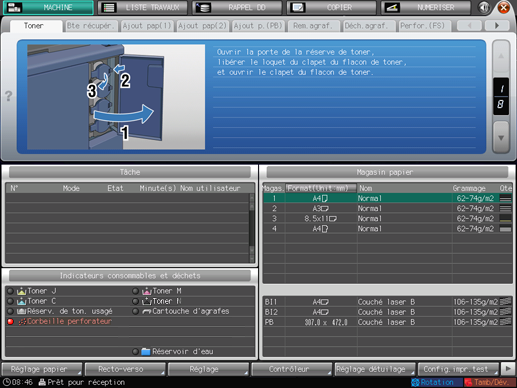Open the Ajout p.(PB) tab
This screenshot has height=388, width=517.
[x=258, y=26]
